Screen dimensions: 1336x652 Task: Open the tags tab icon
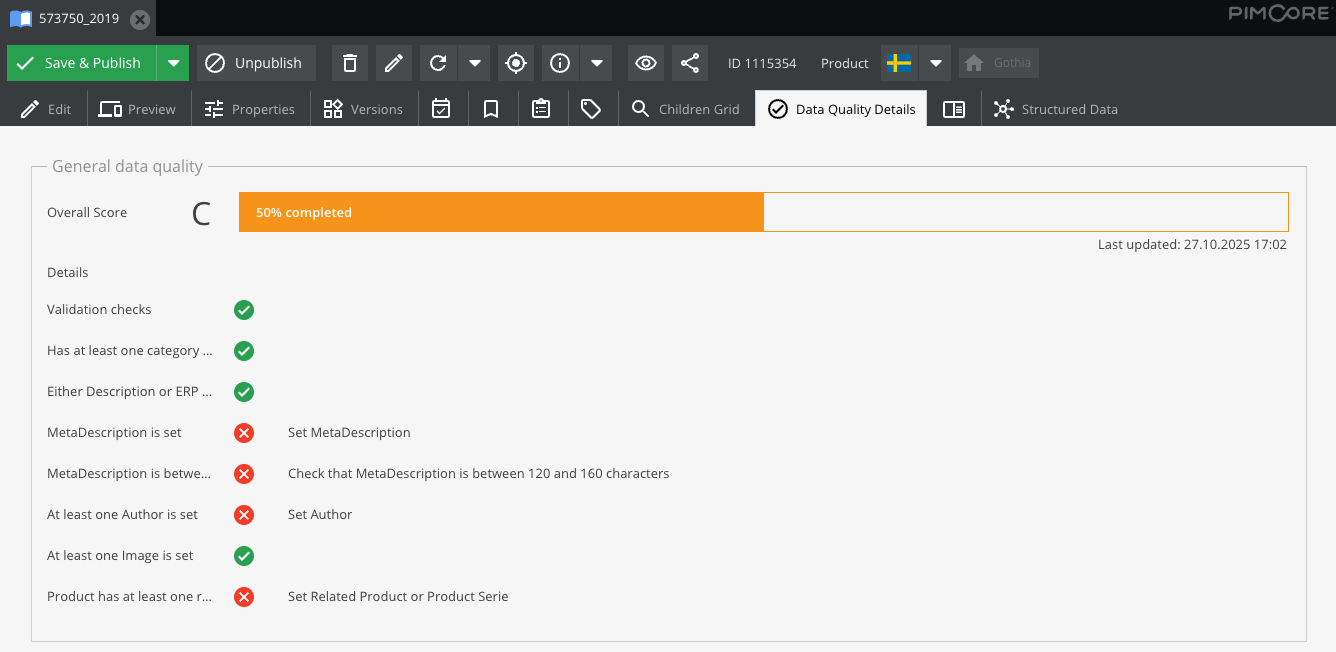point(591,109)
